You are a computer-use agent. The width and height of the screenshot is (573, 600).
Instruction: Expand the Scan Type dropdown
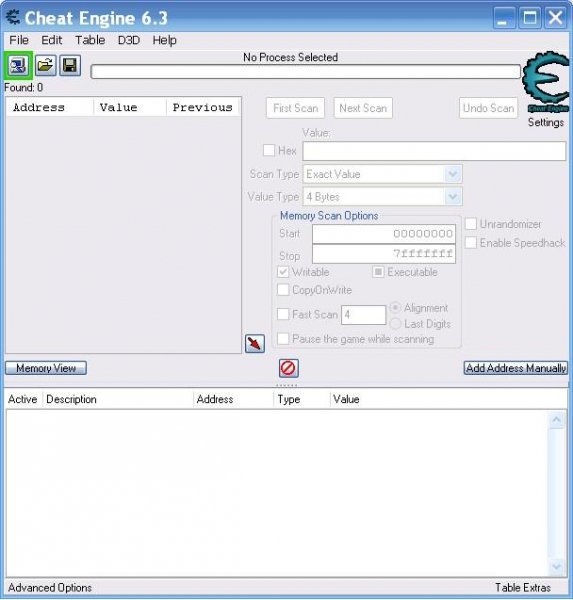click(453, 174)
